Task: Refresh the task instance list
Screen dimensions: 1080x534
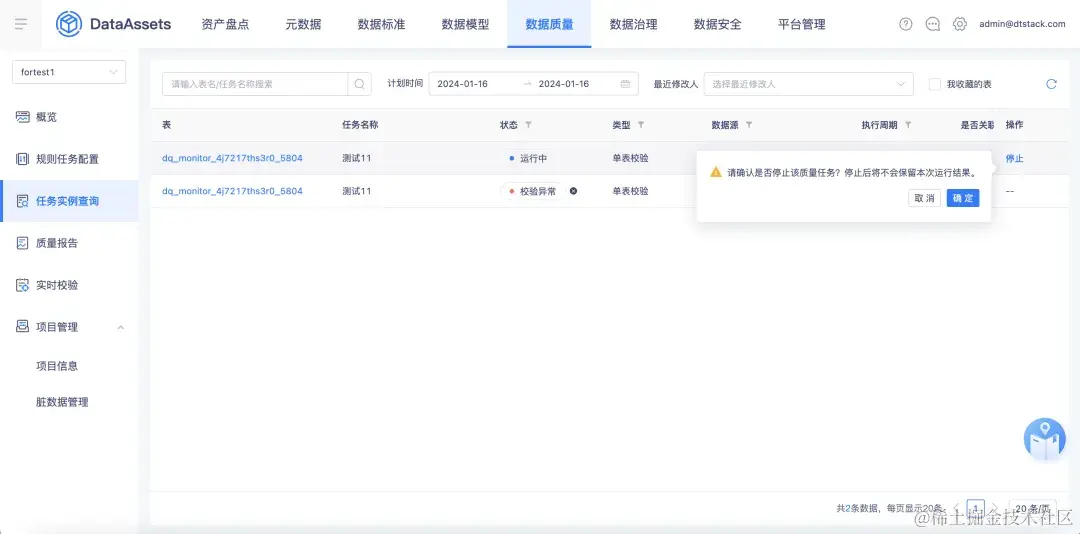Action: (x=1051, y=84)
